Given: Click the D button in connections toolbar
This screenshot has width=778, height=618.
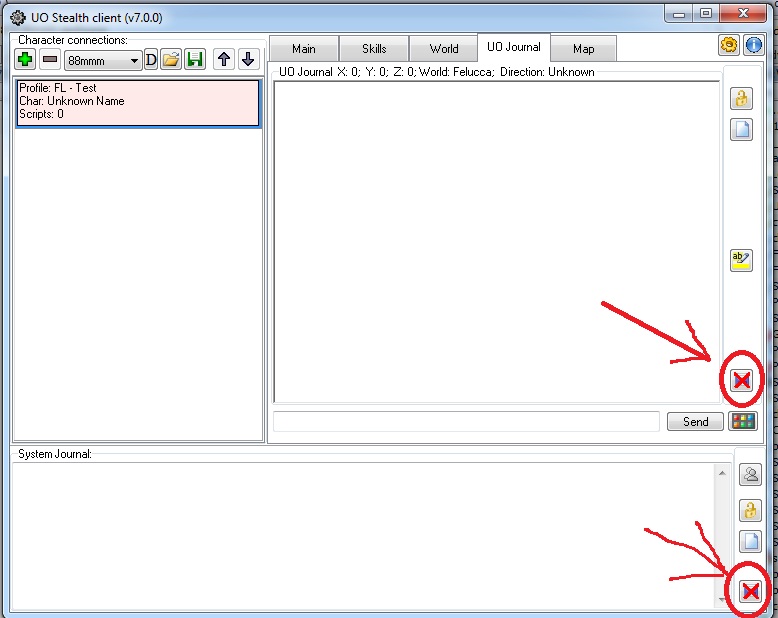Looking at the screenshot, I should pos(151,60).
